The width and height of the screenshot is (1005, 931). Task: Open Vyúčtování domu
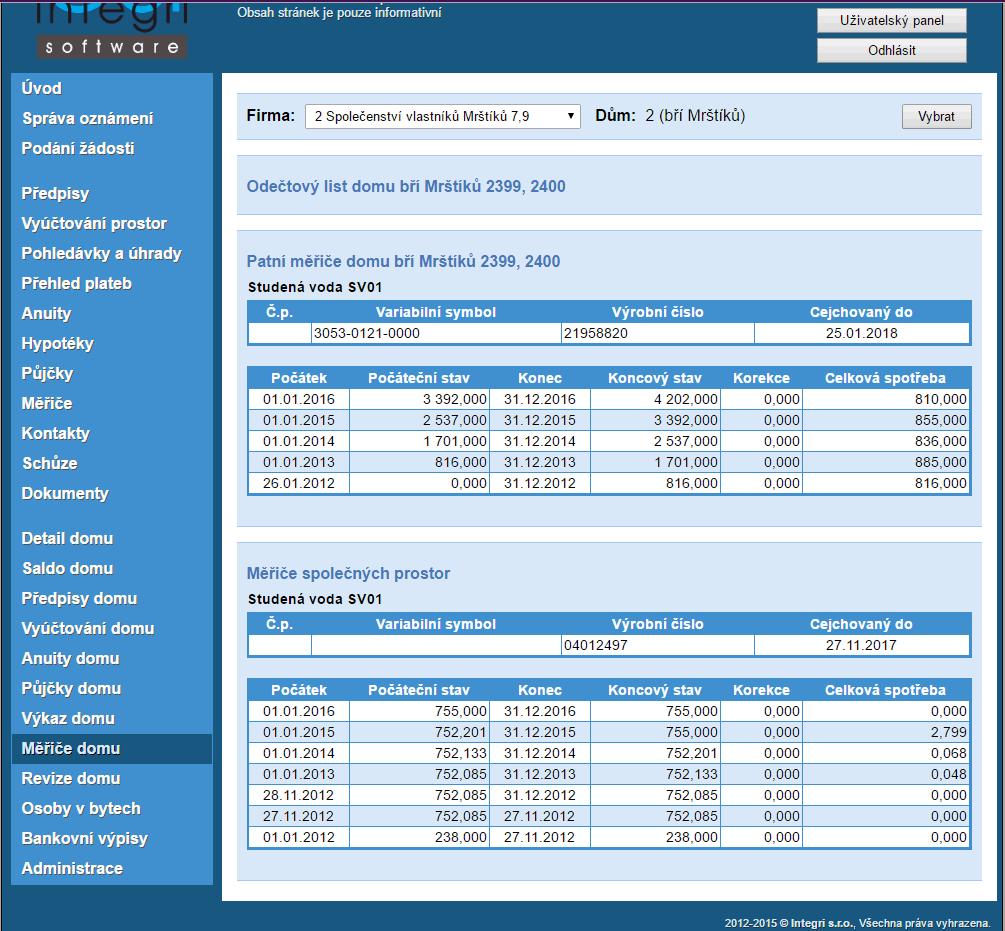[x=88, y=629]
